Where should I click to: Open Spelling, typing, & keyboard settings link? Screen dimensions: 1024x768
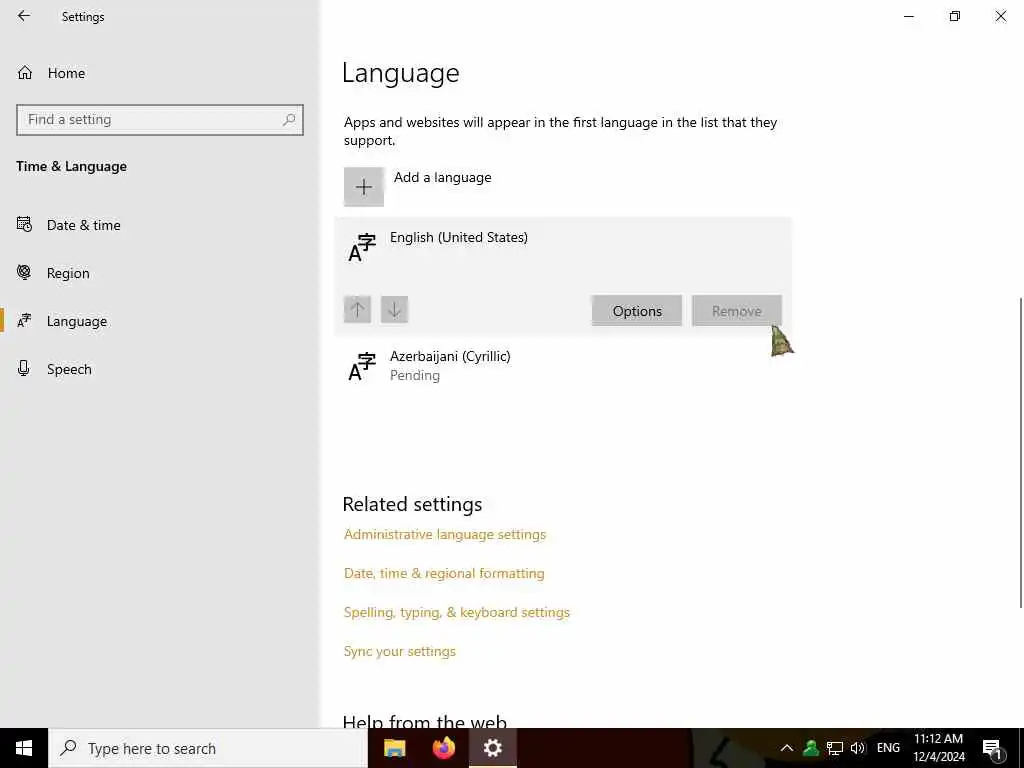click(x=456, y=613)
